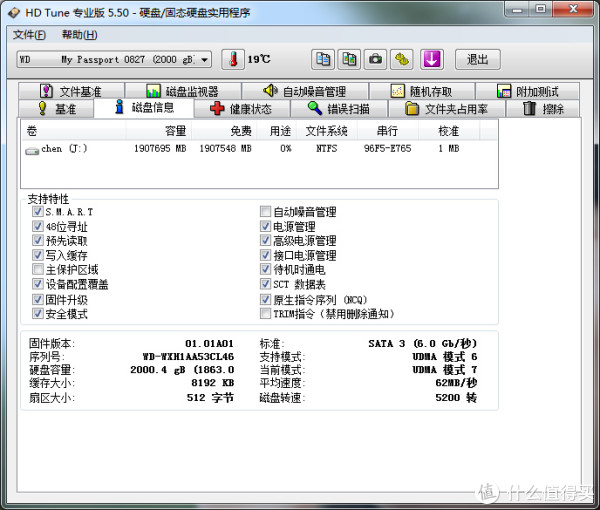The width and height of the screenshot is (600, 510).
Task: Open the options gear icon
Action: [x=402, y=59]
